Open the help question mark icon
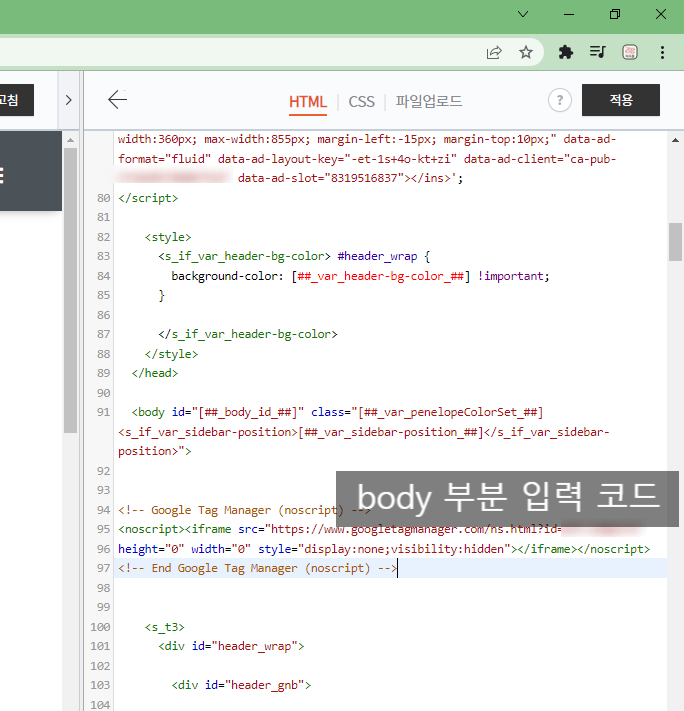Image resolution: width=684 pixels, height=711 pixels. click(x=560, y=100)
